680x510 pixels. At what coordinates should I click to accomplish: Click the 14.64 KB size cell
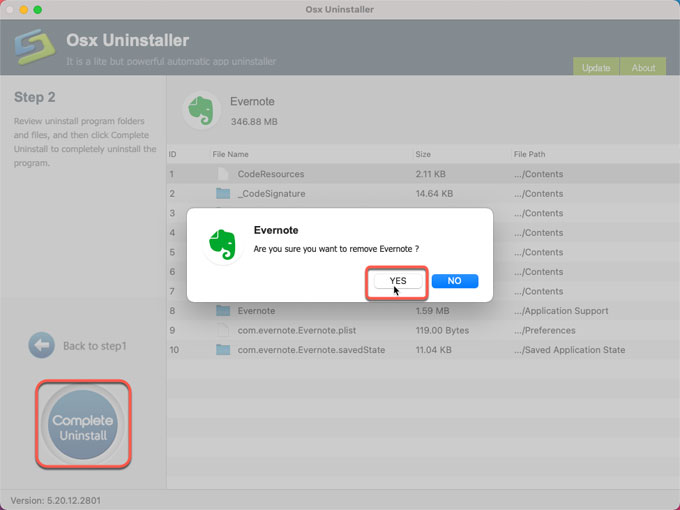tap(434, 193)
